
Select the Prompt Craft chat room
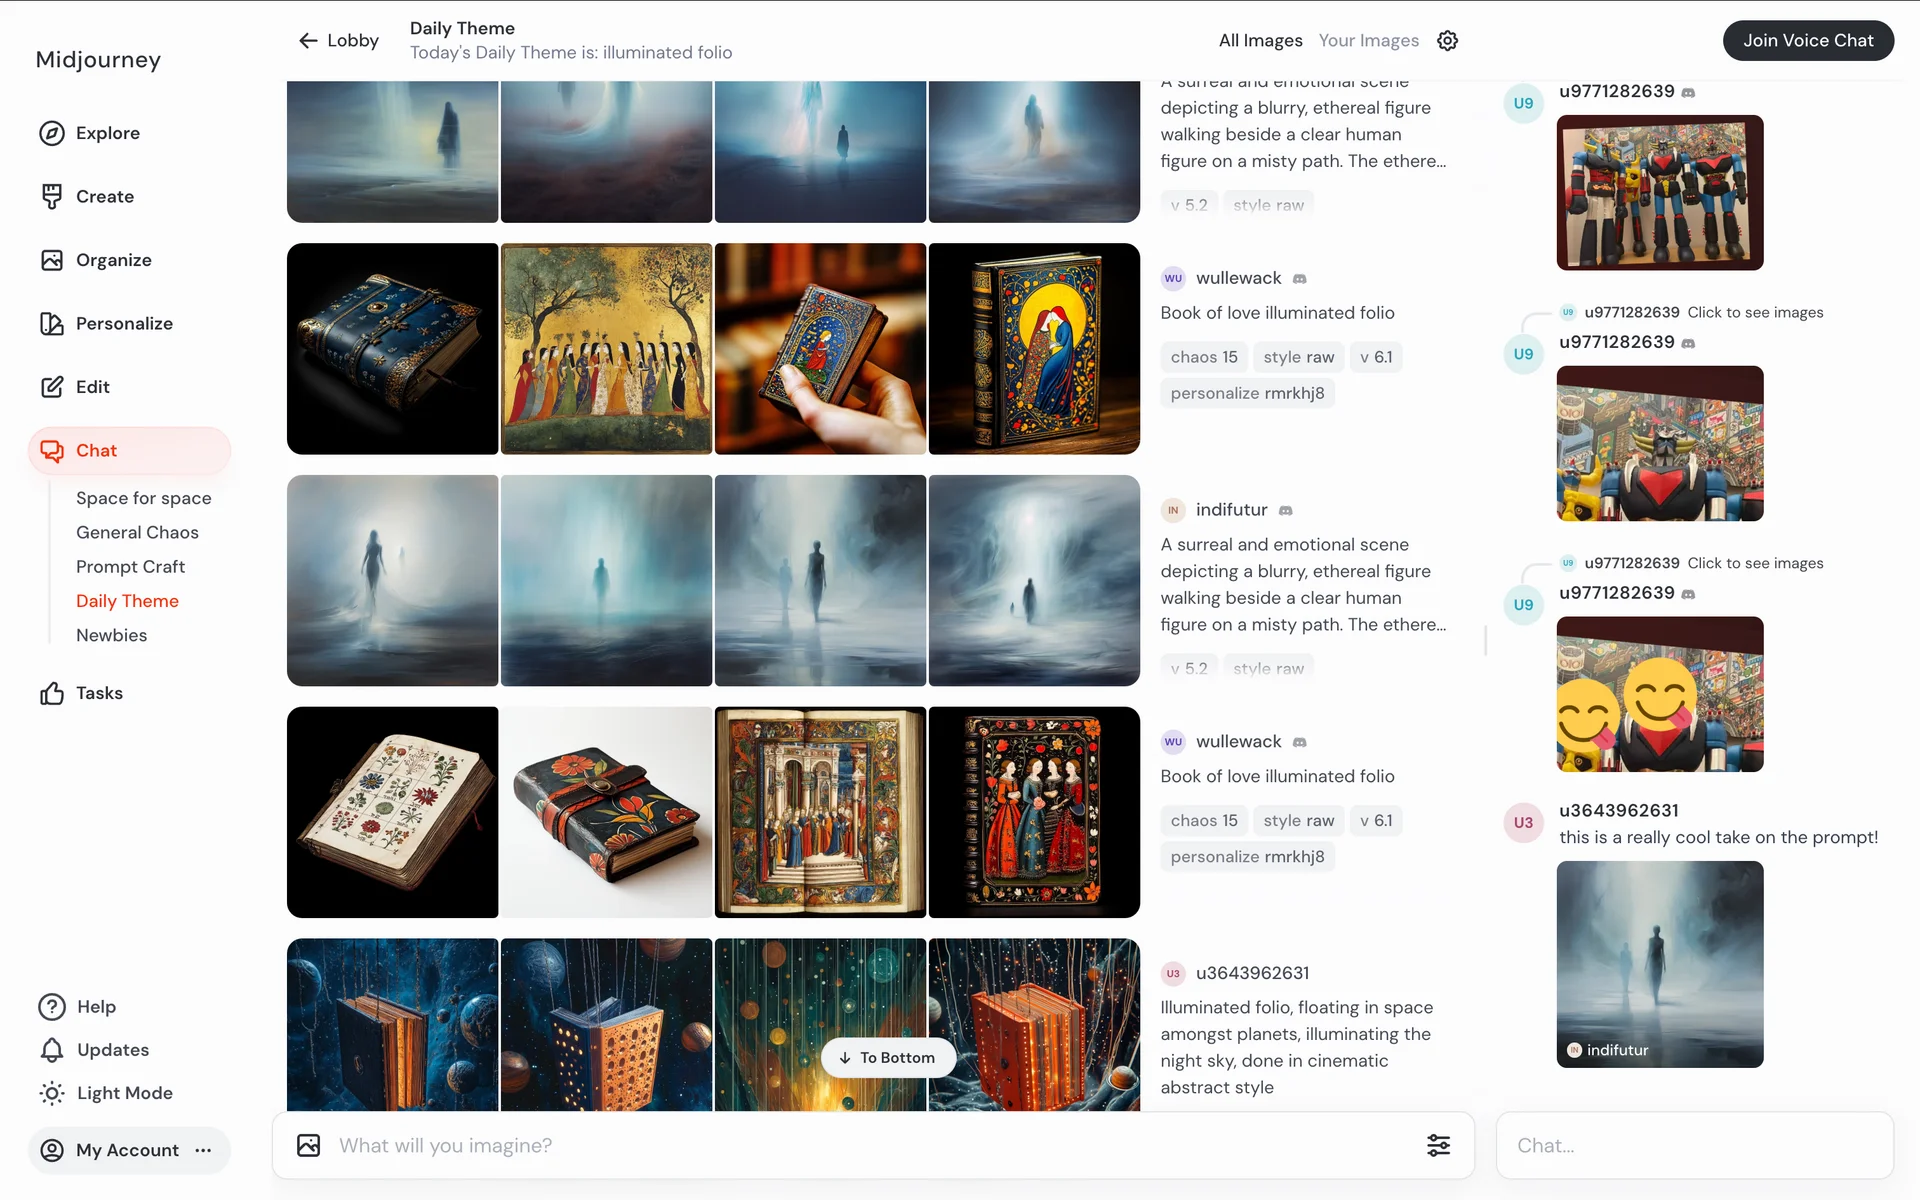[x=130, y=567]
